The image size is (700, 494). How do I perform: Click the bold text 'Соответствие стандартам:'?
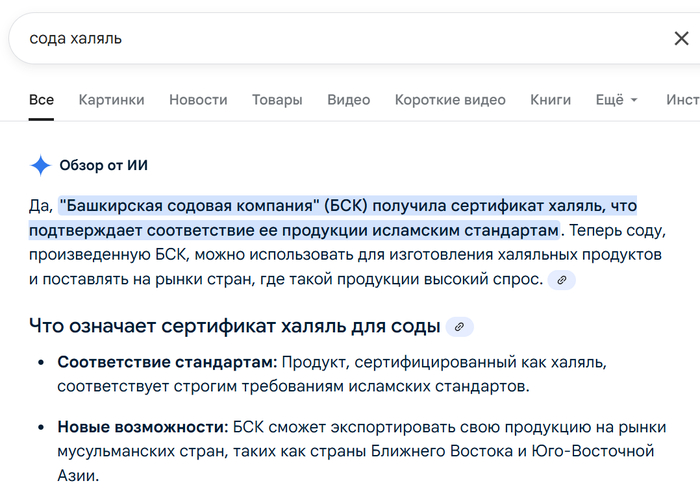[167, 362]
